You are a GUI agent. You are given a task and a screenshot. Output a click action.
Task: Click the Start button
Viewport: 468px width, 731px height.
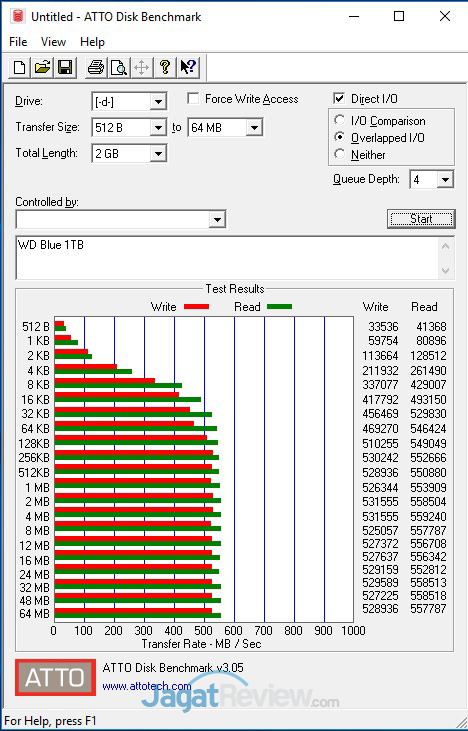coord(421,219)
